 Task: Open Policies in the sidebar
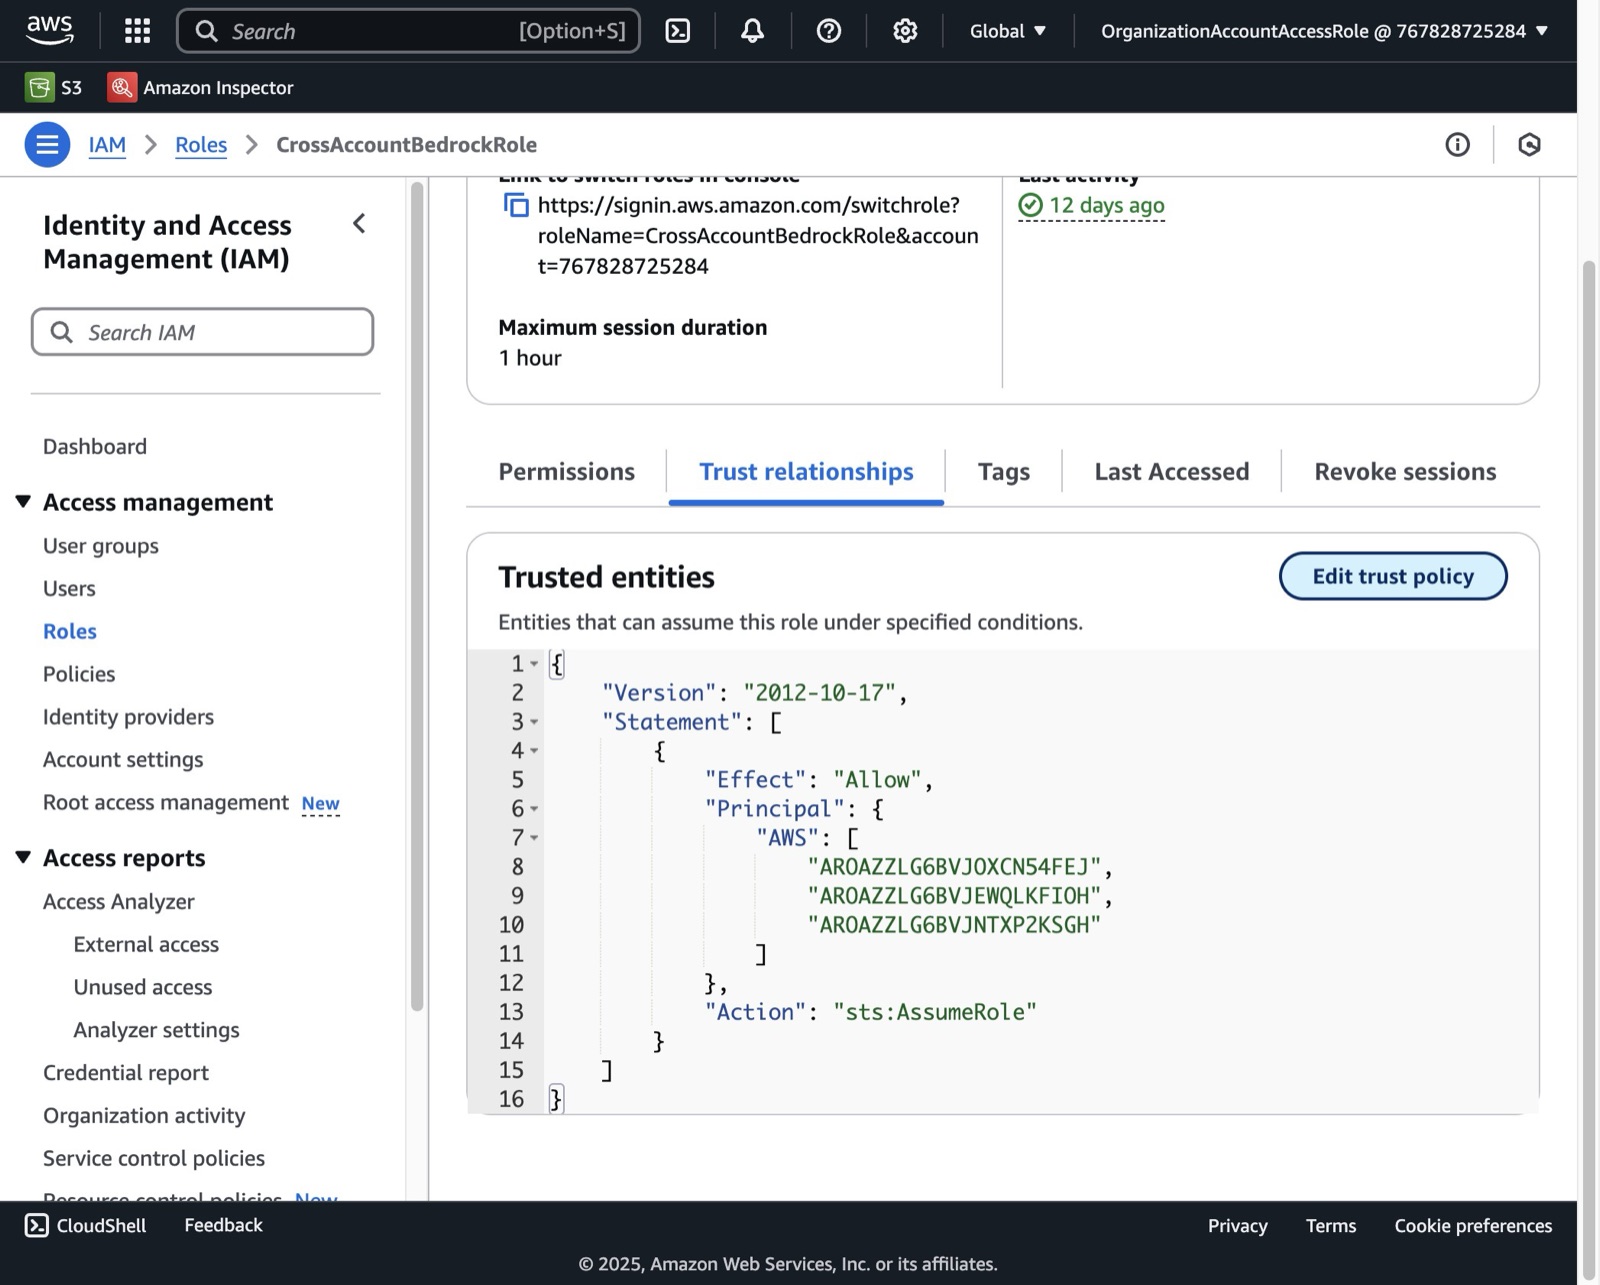pos(79,674)
